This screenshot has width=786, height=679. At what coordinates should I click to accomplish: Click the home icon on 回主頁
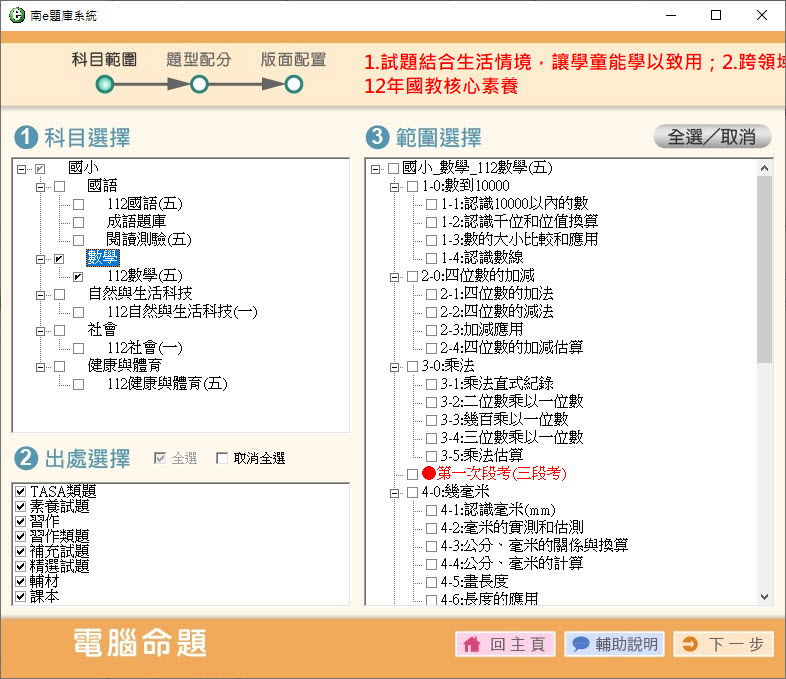click(471, 644)
